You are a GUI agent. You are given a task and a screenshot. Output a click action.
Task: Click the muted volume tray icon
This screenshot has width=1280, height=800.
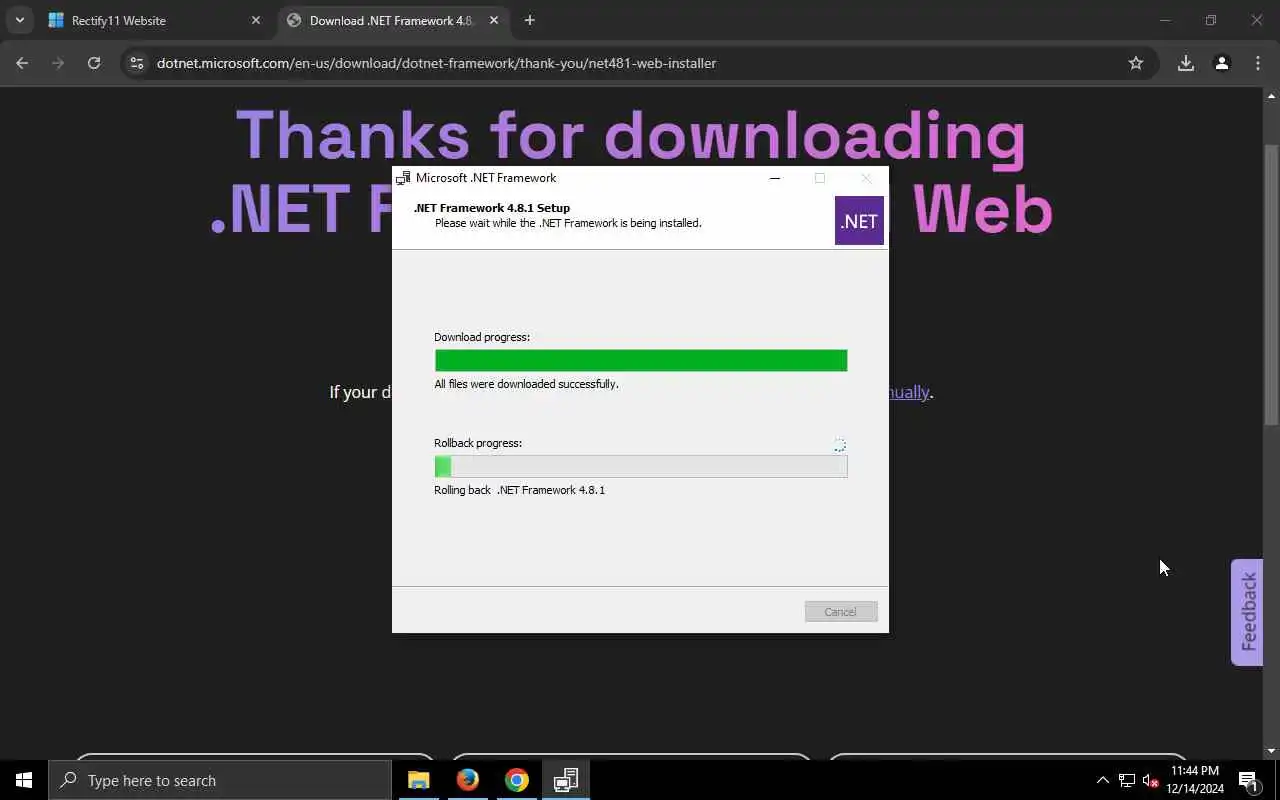click(1151, 780)
